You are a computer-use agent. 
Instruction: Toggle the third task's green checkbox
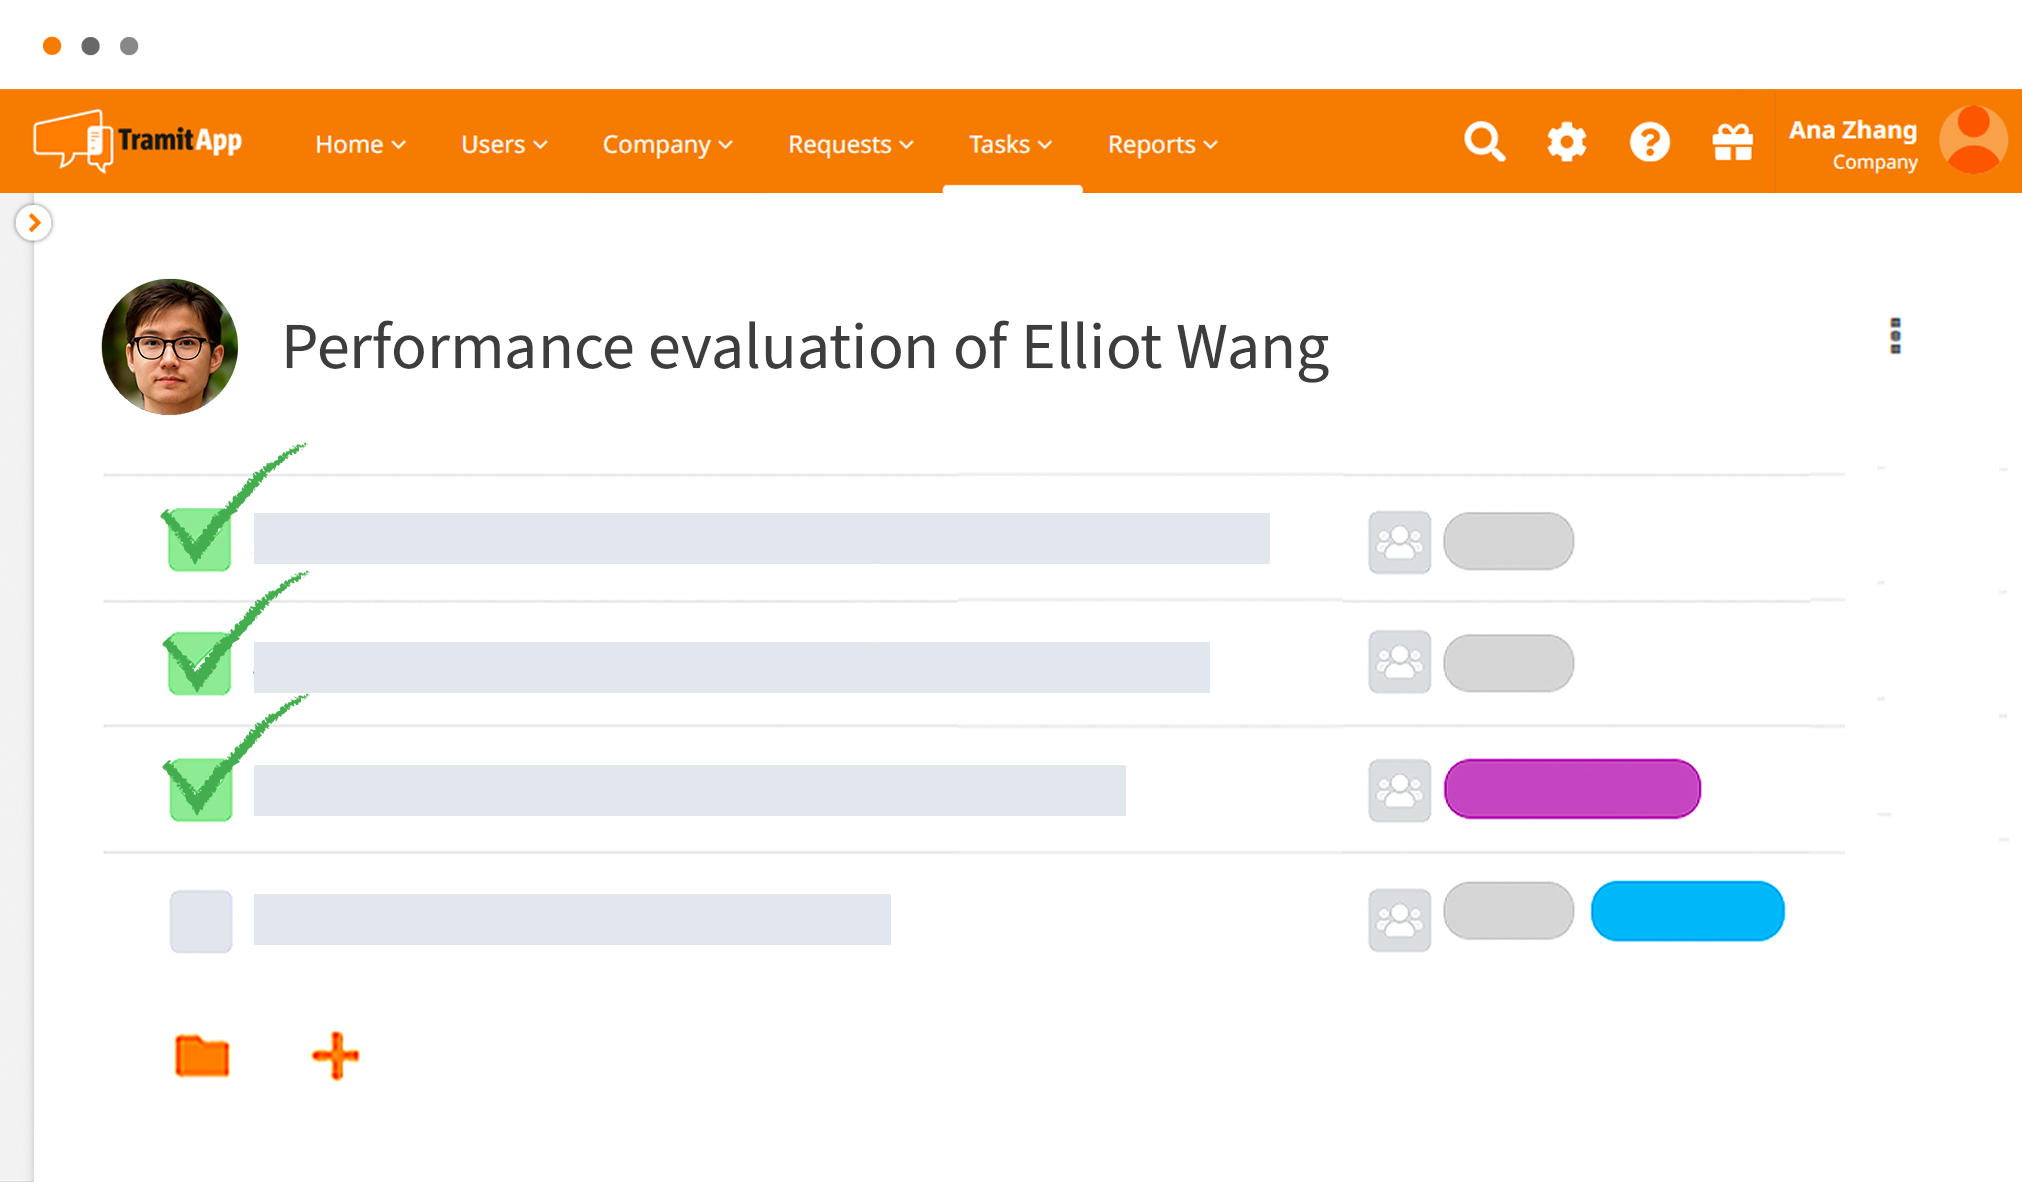[x=201, y=790]
